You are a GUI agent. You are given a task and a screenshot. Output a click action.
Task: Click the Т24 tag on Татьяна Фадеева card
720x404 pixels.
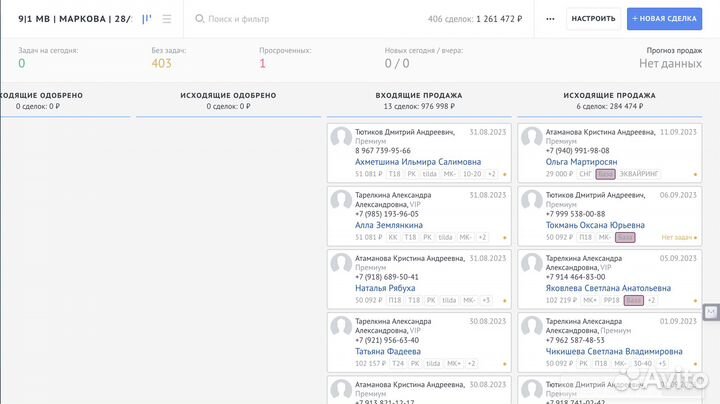coord(398,364)
